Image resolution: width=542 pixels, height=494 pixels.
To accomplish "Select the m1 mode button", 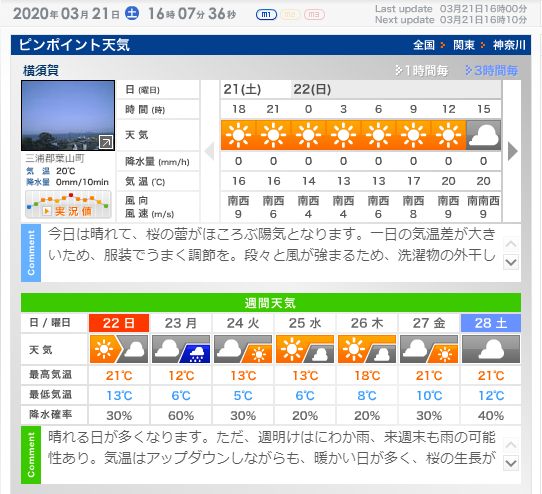I will (x=266, y=15).
